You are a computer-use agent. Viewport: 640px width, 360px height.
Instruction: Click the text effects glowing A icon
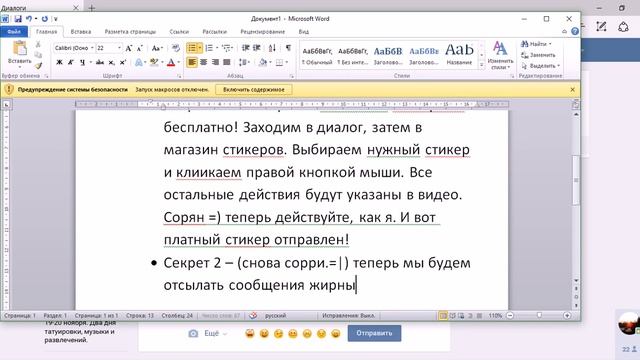click(x=139, y=62)
